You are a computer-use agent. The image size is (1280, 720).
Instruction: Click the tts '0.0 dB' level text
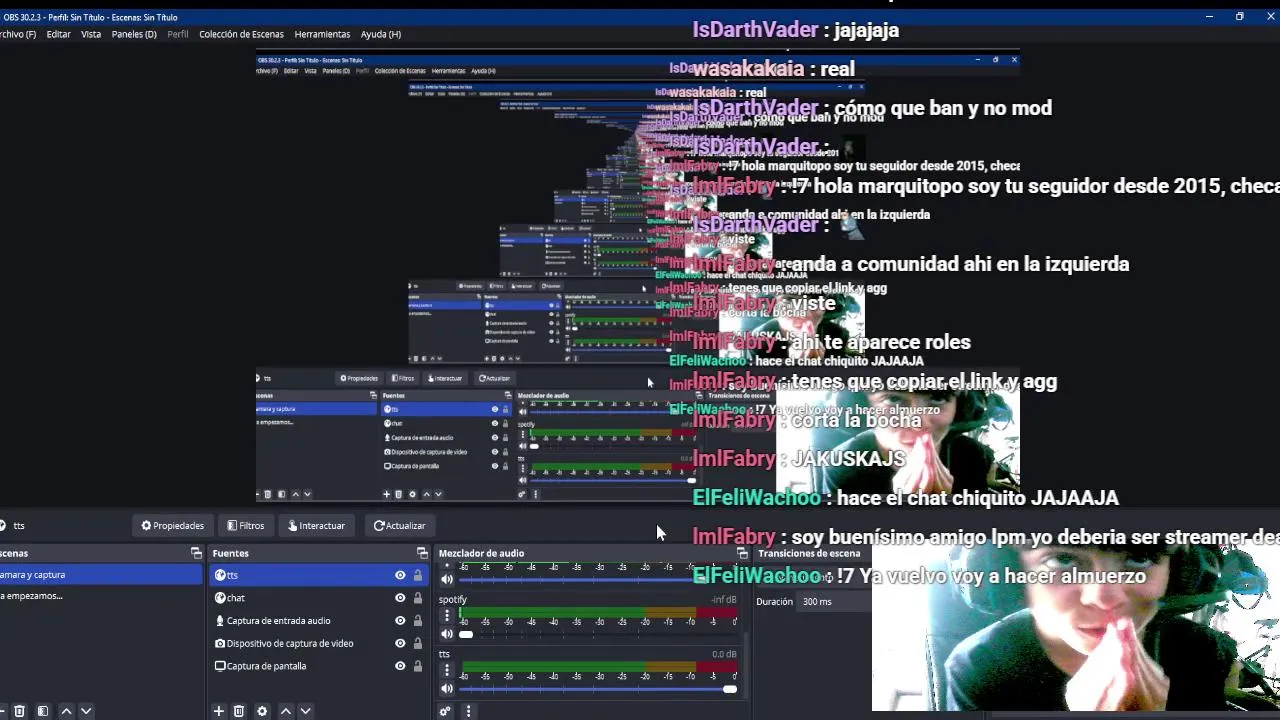(x=724, y=654)
